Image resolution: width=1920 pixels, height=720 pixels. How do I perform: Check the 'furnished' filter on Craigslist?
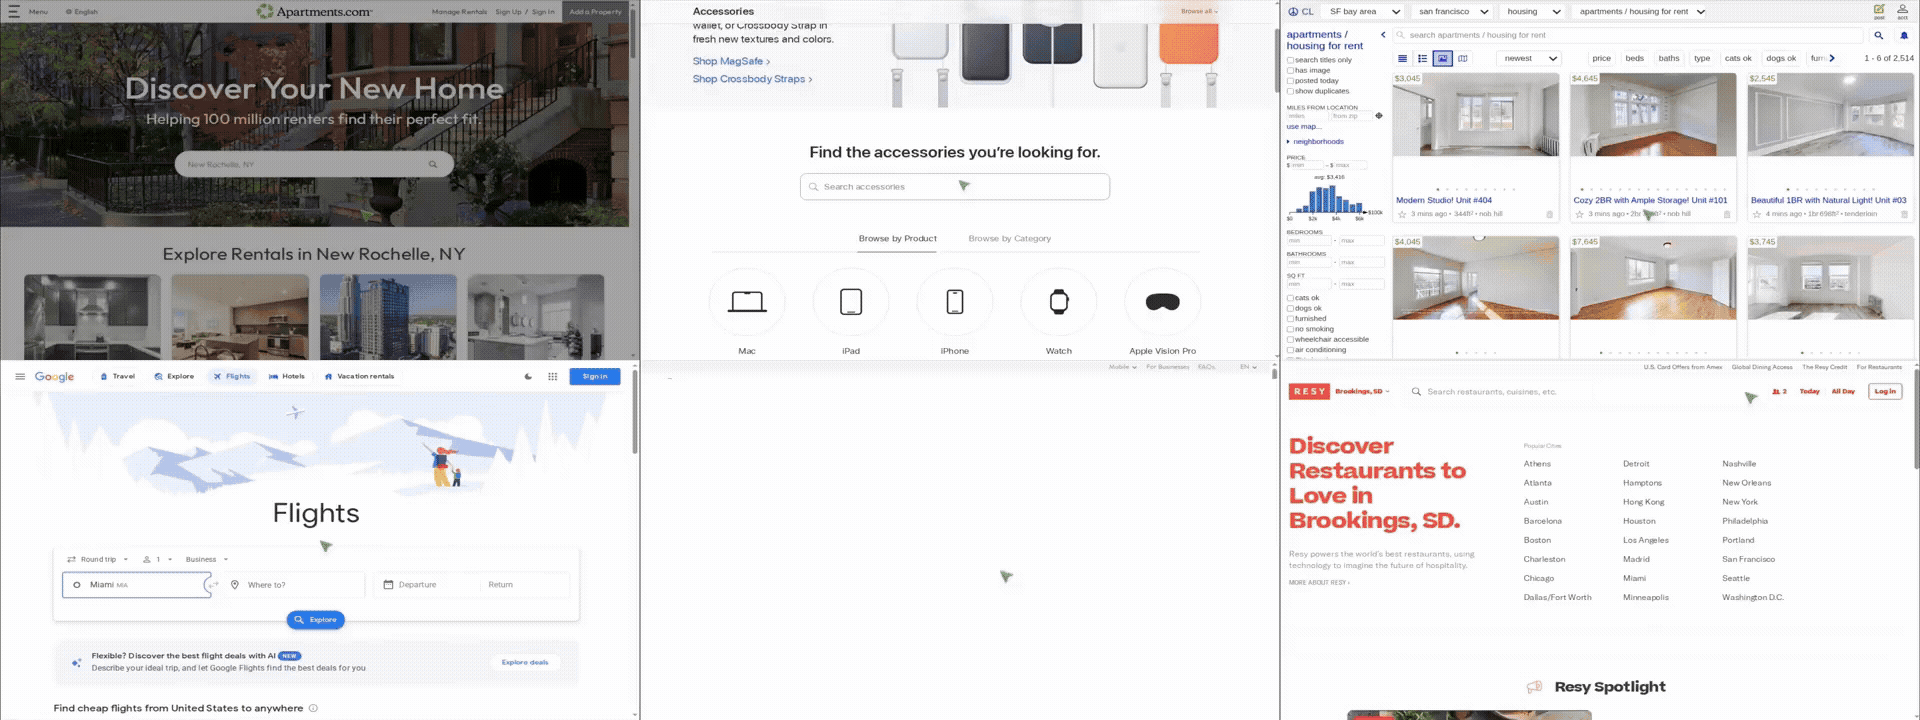coord(1290,319)
